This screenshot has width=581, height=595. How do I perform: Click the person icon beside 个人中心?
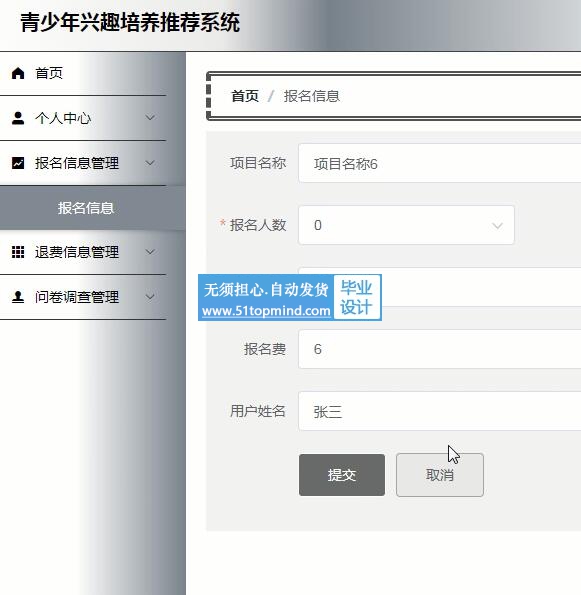pyautogui.click(x=18, y=118)
